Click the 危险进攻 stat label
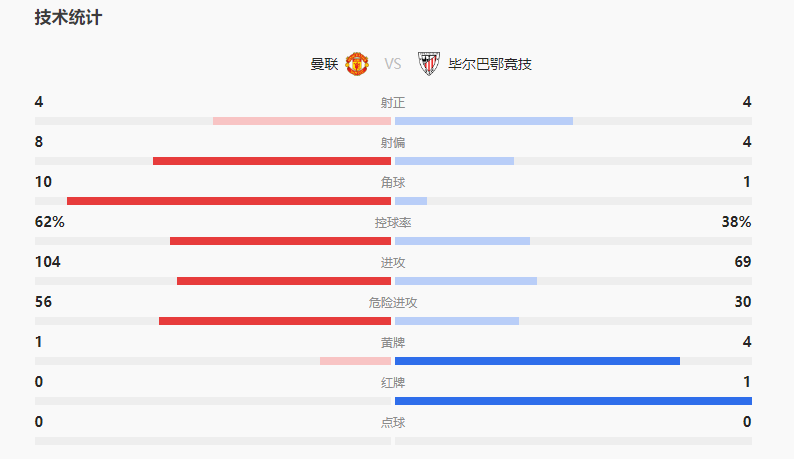This screenshot has width=794, height=459. [x=393, y=303]
